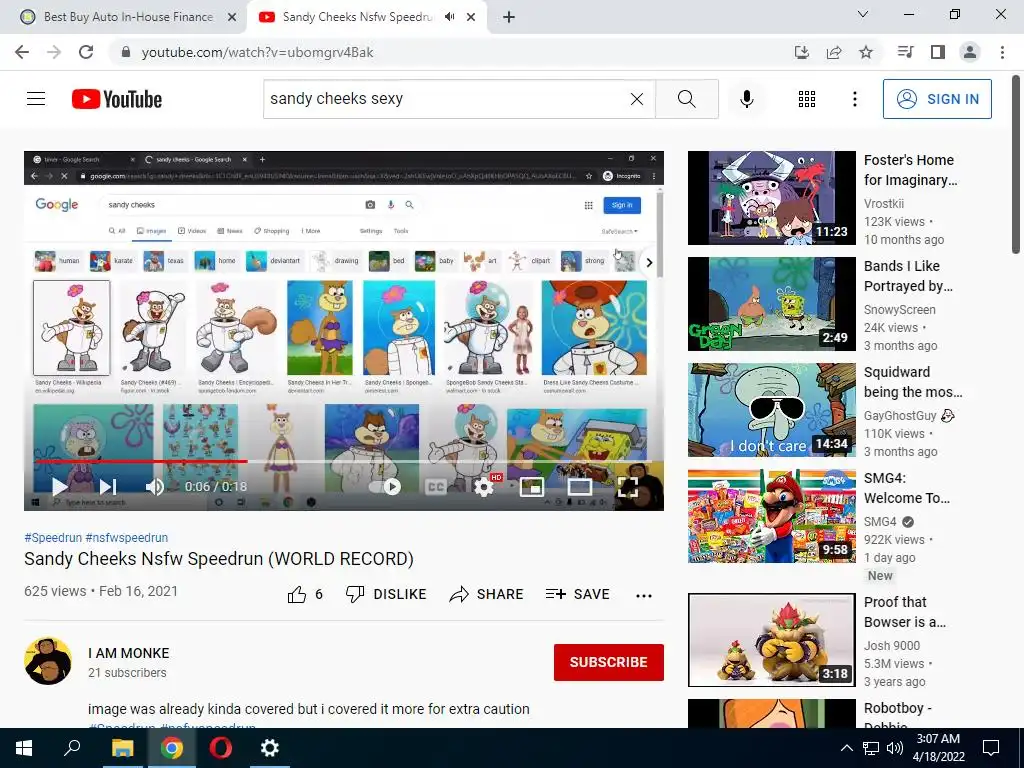This screenshot has height=768, width=1024.
Task: Open Foster's Home for Imaginary video thumbnail
Action: click(x=772, y=198)
